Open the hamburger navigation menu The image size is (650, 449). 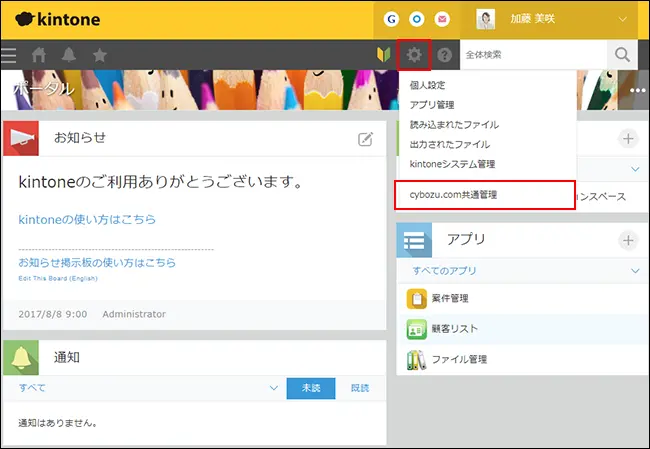pos(9,55)
